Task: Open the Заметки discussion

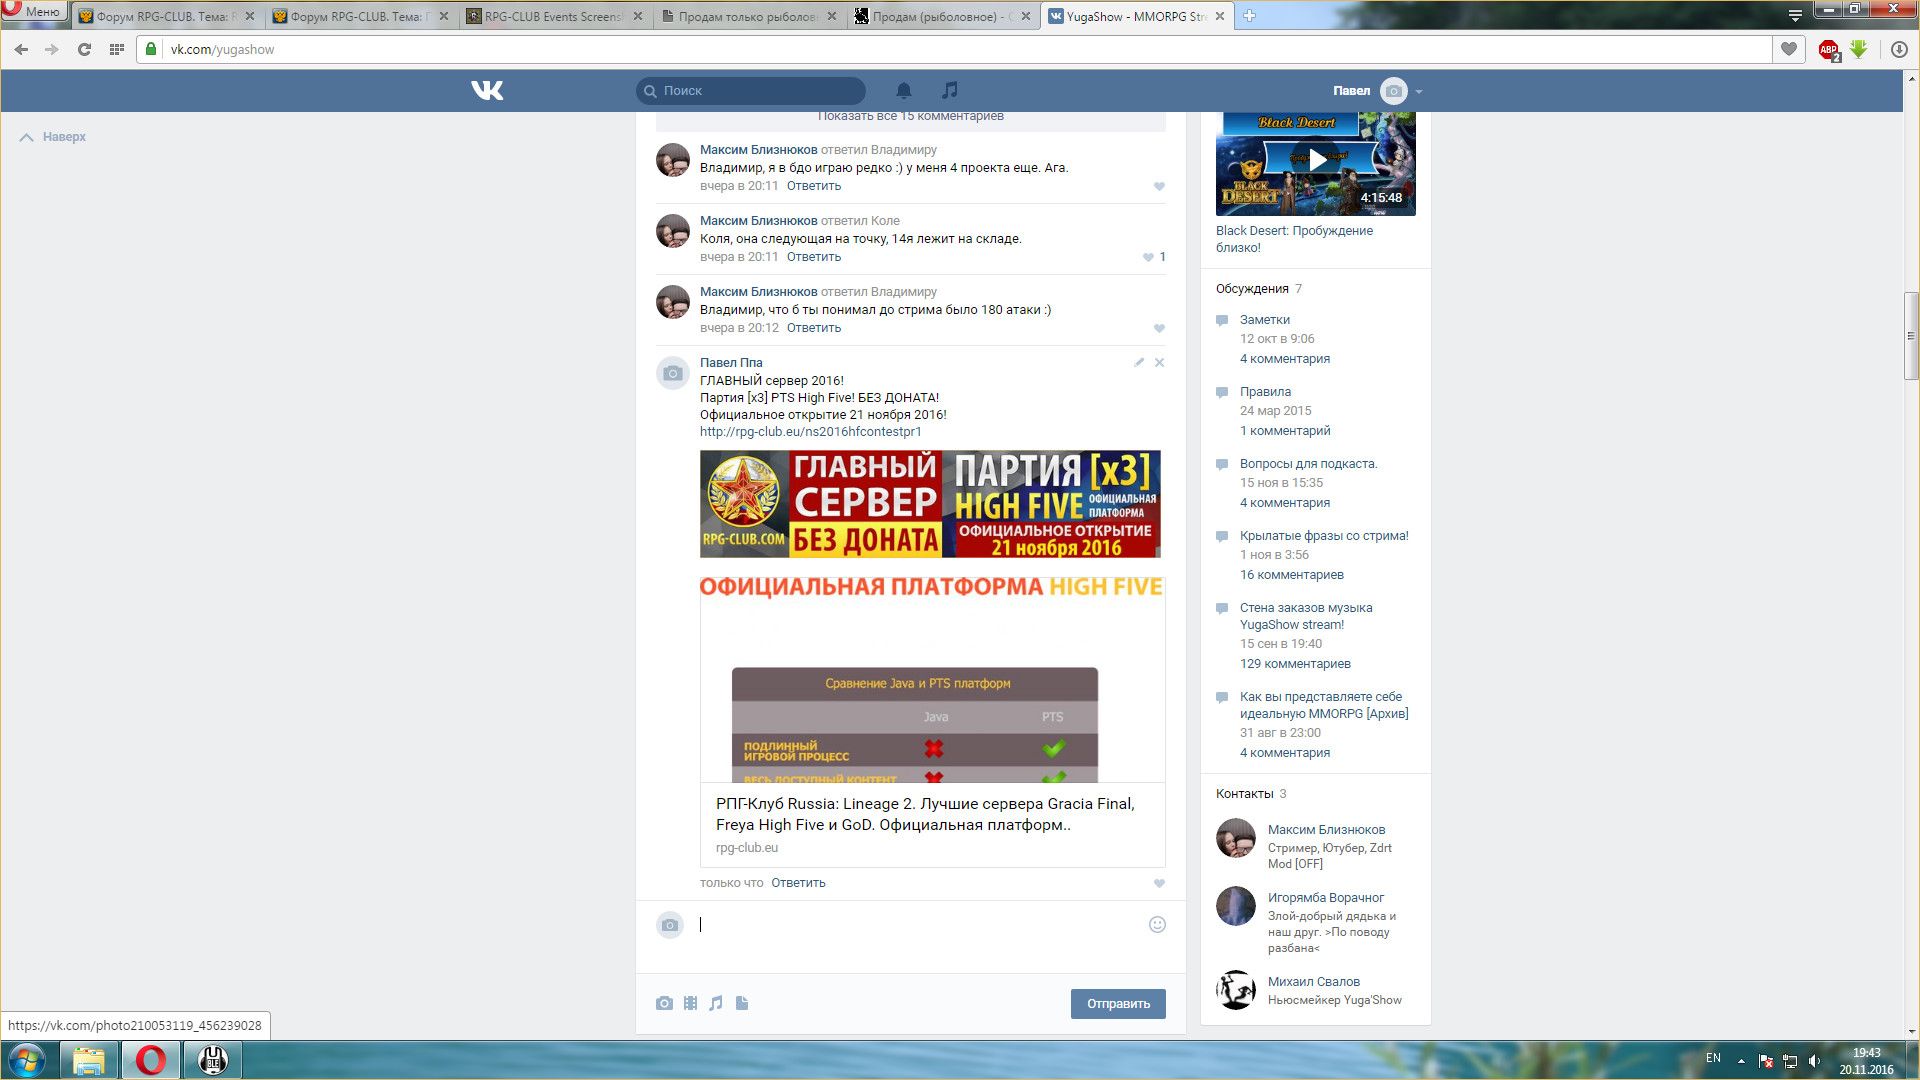Action: pyautogui.click(x=1265, y=320)
